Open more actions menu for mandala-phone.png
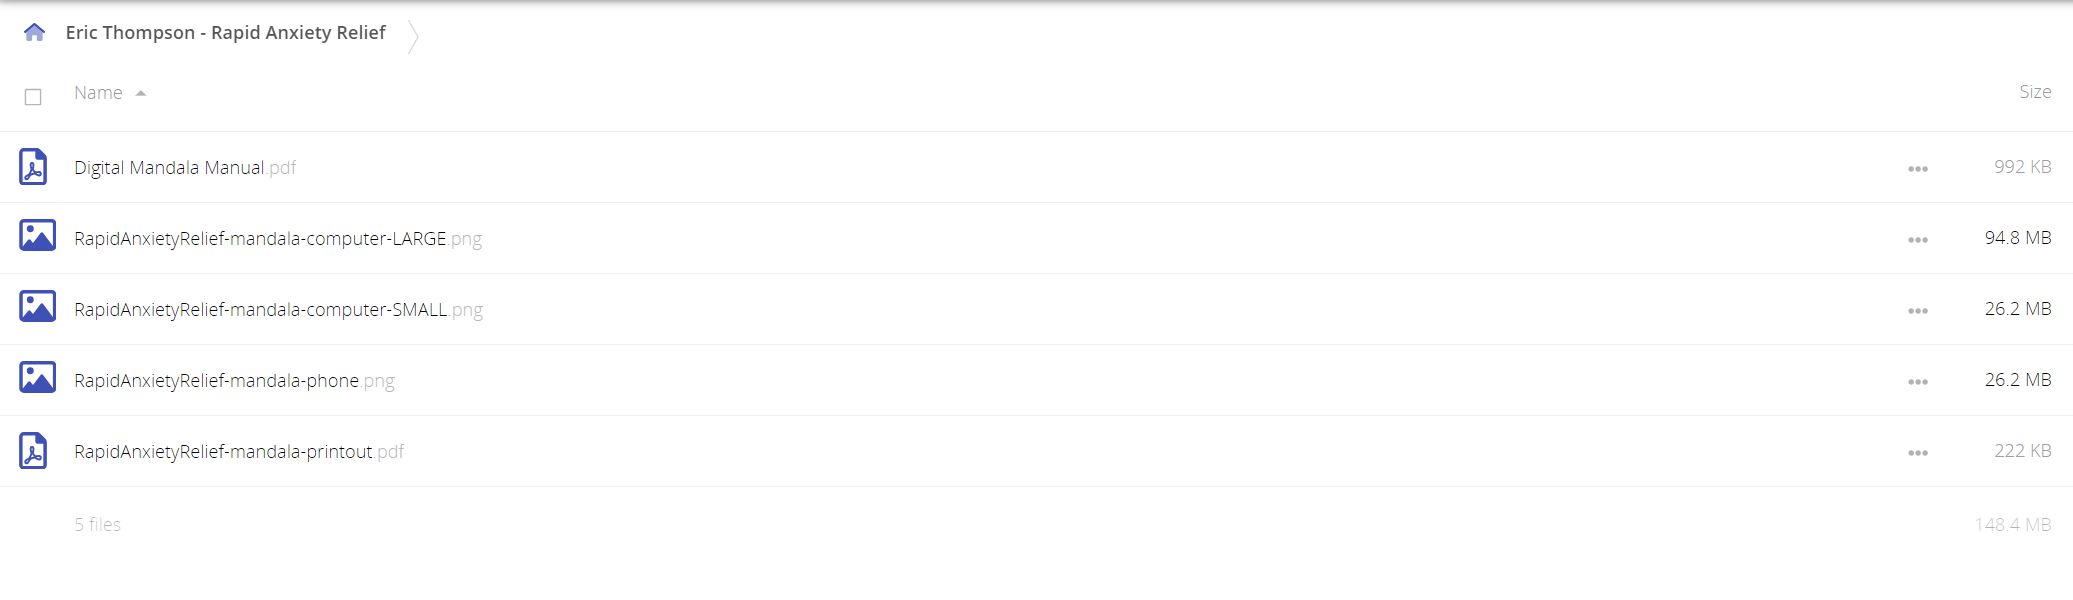The image size is (2073, 600). (x=1917, y=382)
